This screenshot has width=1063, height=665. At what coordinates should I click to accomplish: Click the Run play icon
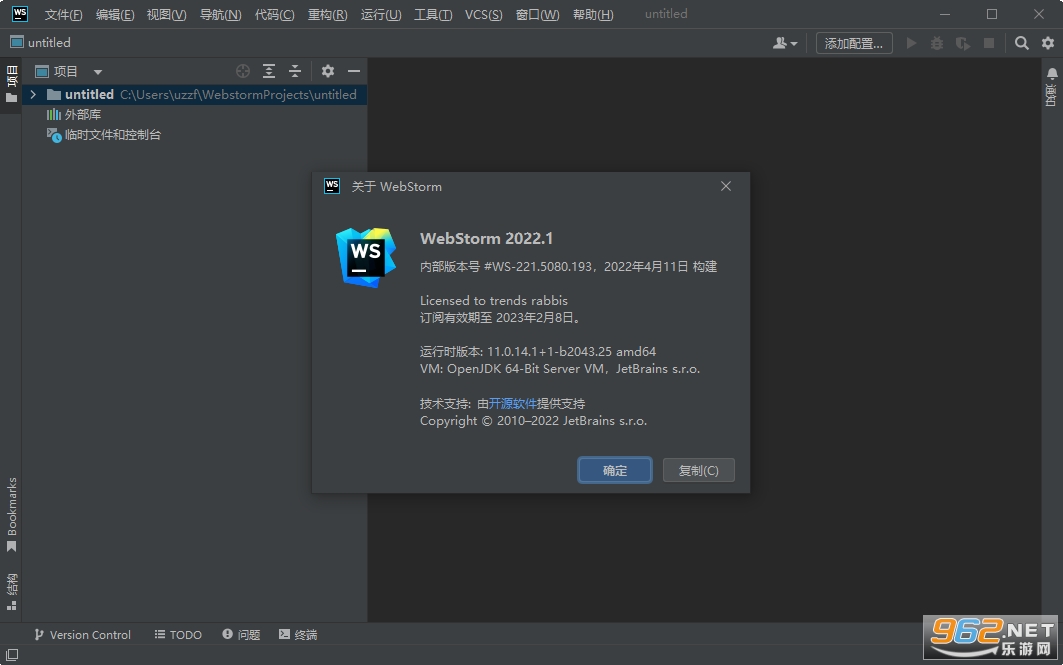click(911, 43)
